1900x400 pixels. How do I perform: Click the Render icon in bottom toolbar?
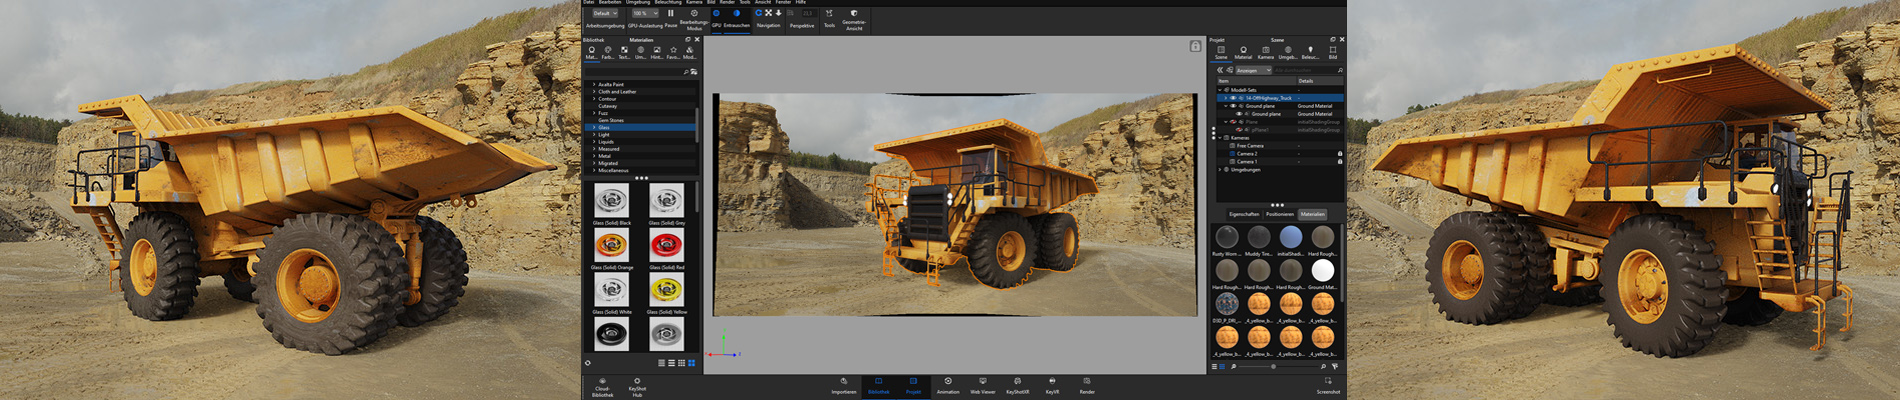tap(1087, 382)
